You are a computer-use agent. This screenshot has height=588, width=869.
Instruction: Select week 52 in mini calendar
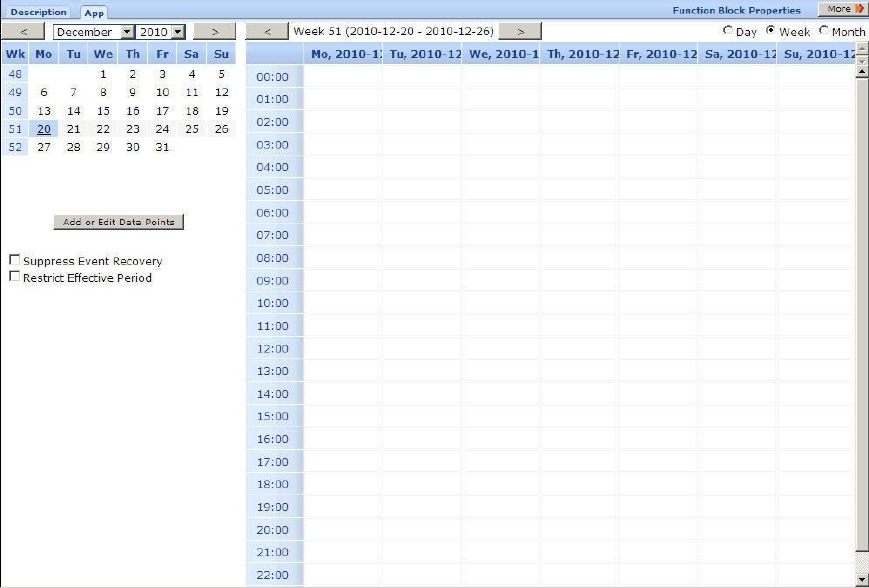point(15,147)
